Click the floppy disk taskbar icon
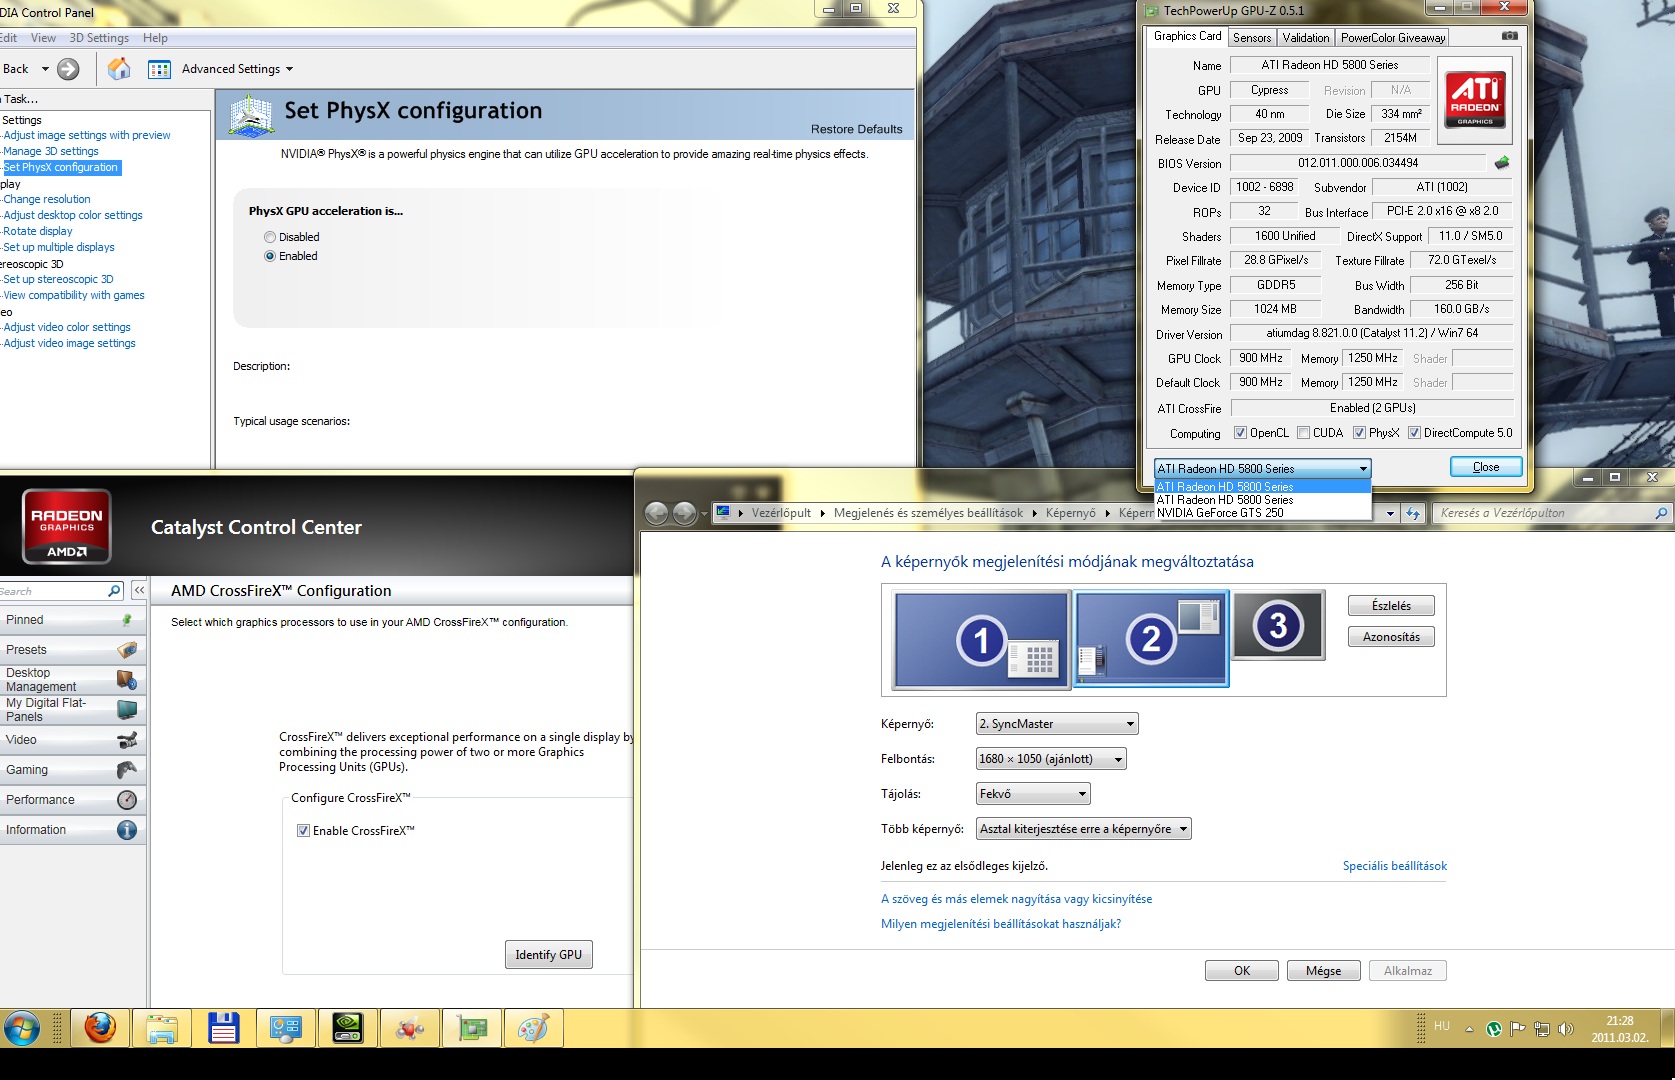Viewport: 1675px width, 1080px height. (x=224, y=1027)
